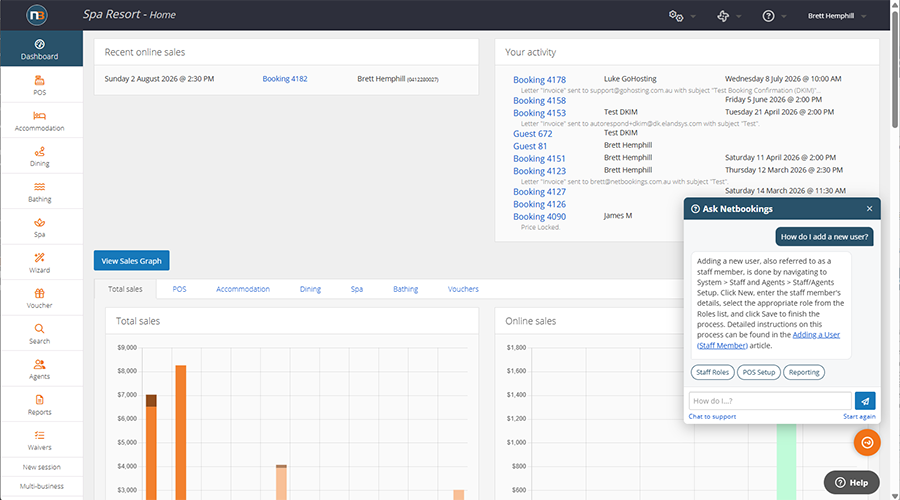Image resolution: width=900 pixels, height=500 pixels.
Task: Switch to the Bathing sales tab
Action: [x=405, y=289]
